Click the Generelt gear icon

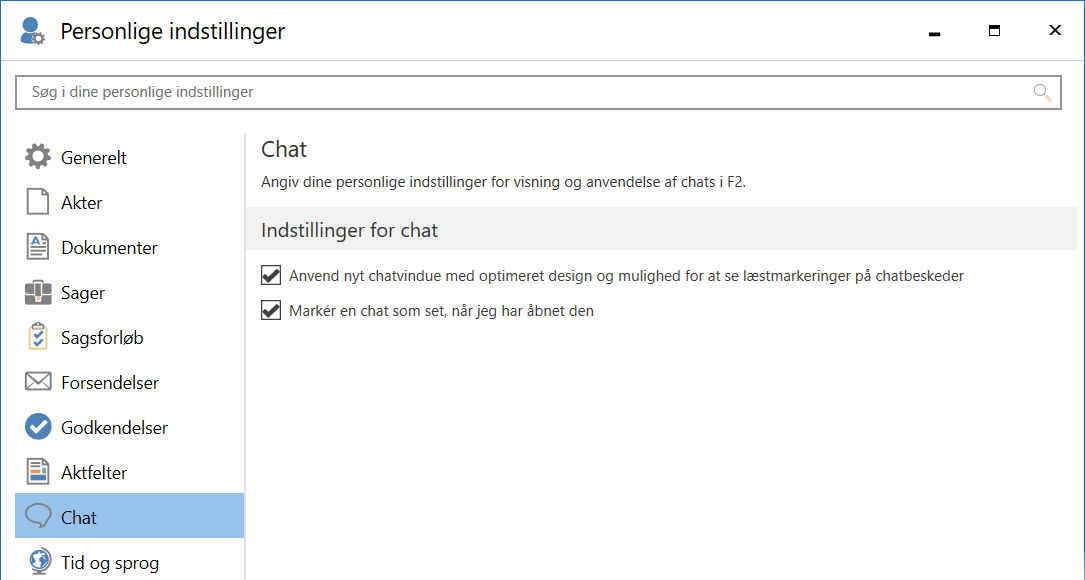(x=38, y=157)
